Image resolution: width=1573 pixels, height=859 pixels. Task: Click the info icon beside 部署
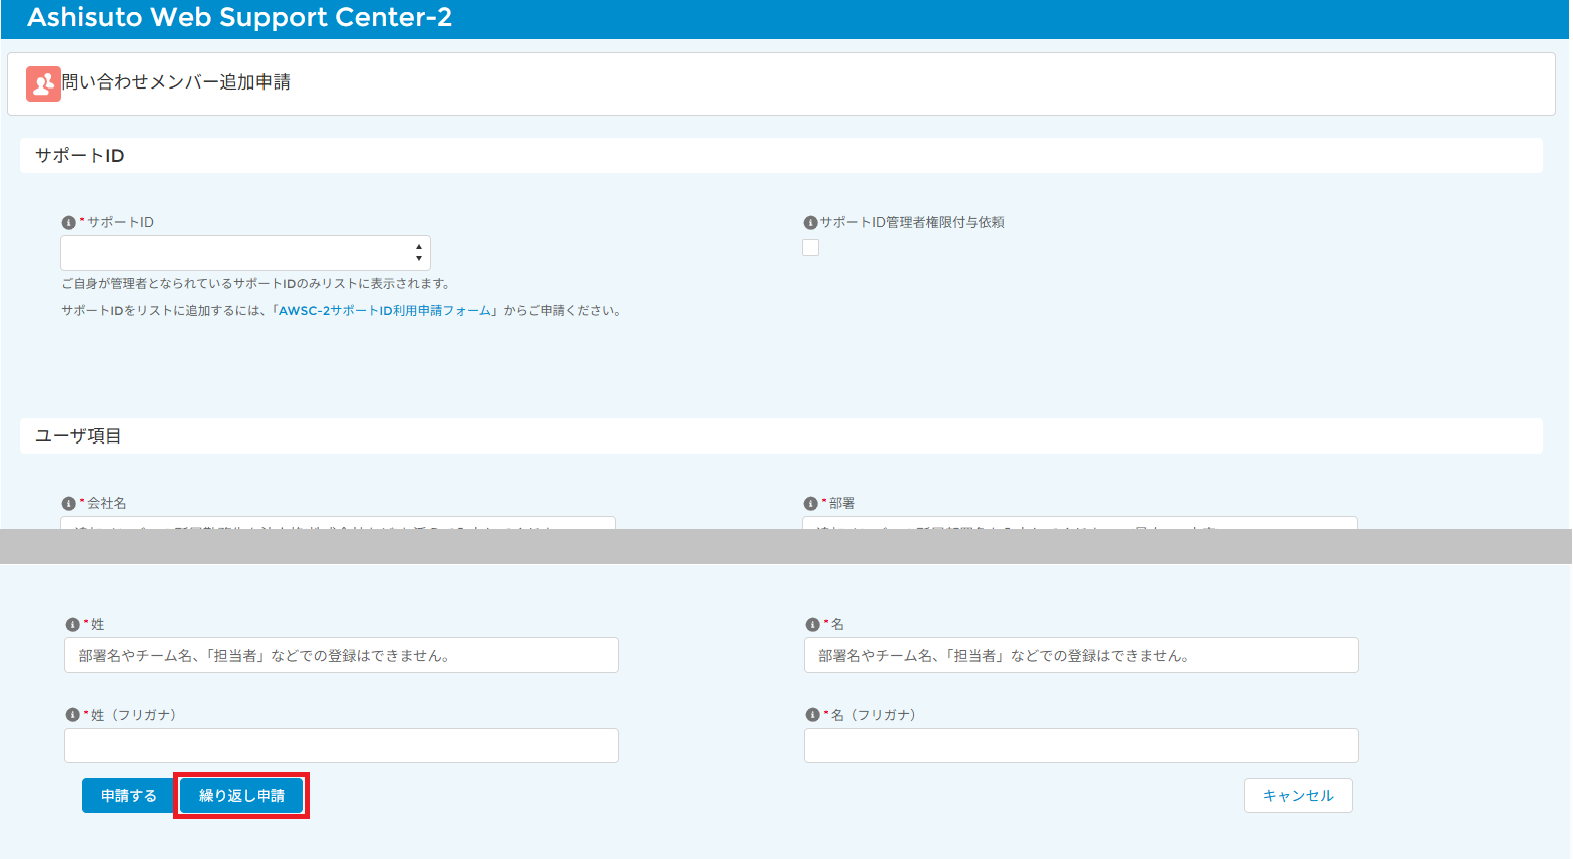tap(810, 504)
